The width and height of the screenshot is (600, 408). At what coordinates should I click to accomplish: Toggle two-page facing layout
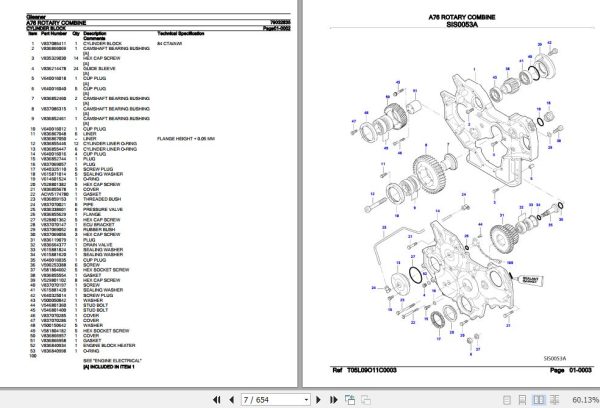coord(538,400)
